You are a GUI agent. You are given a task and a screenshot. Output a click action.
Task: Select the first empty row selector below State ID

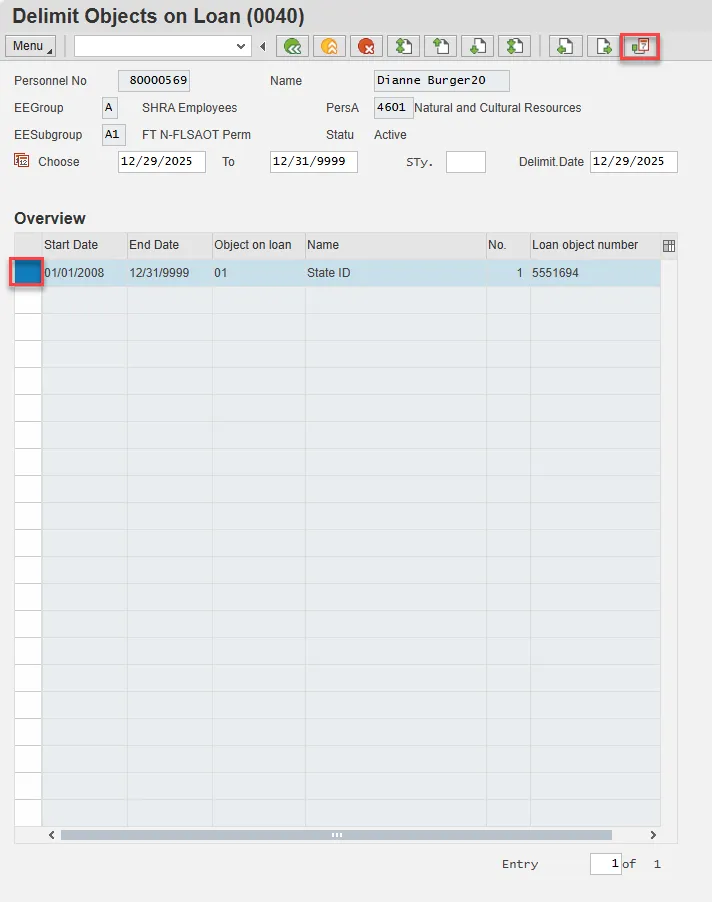pyautogui.click(x=28, y=300)
